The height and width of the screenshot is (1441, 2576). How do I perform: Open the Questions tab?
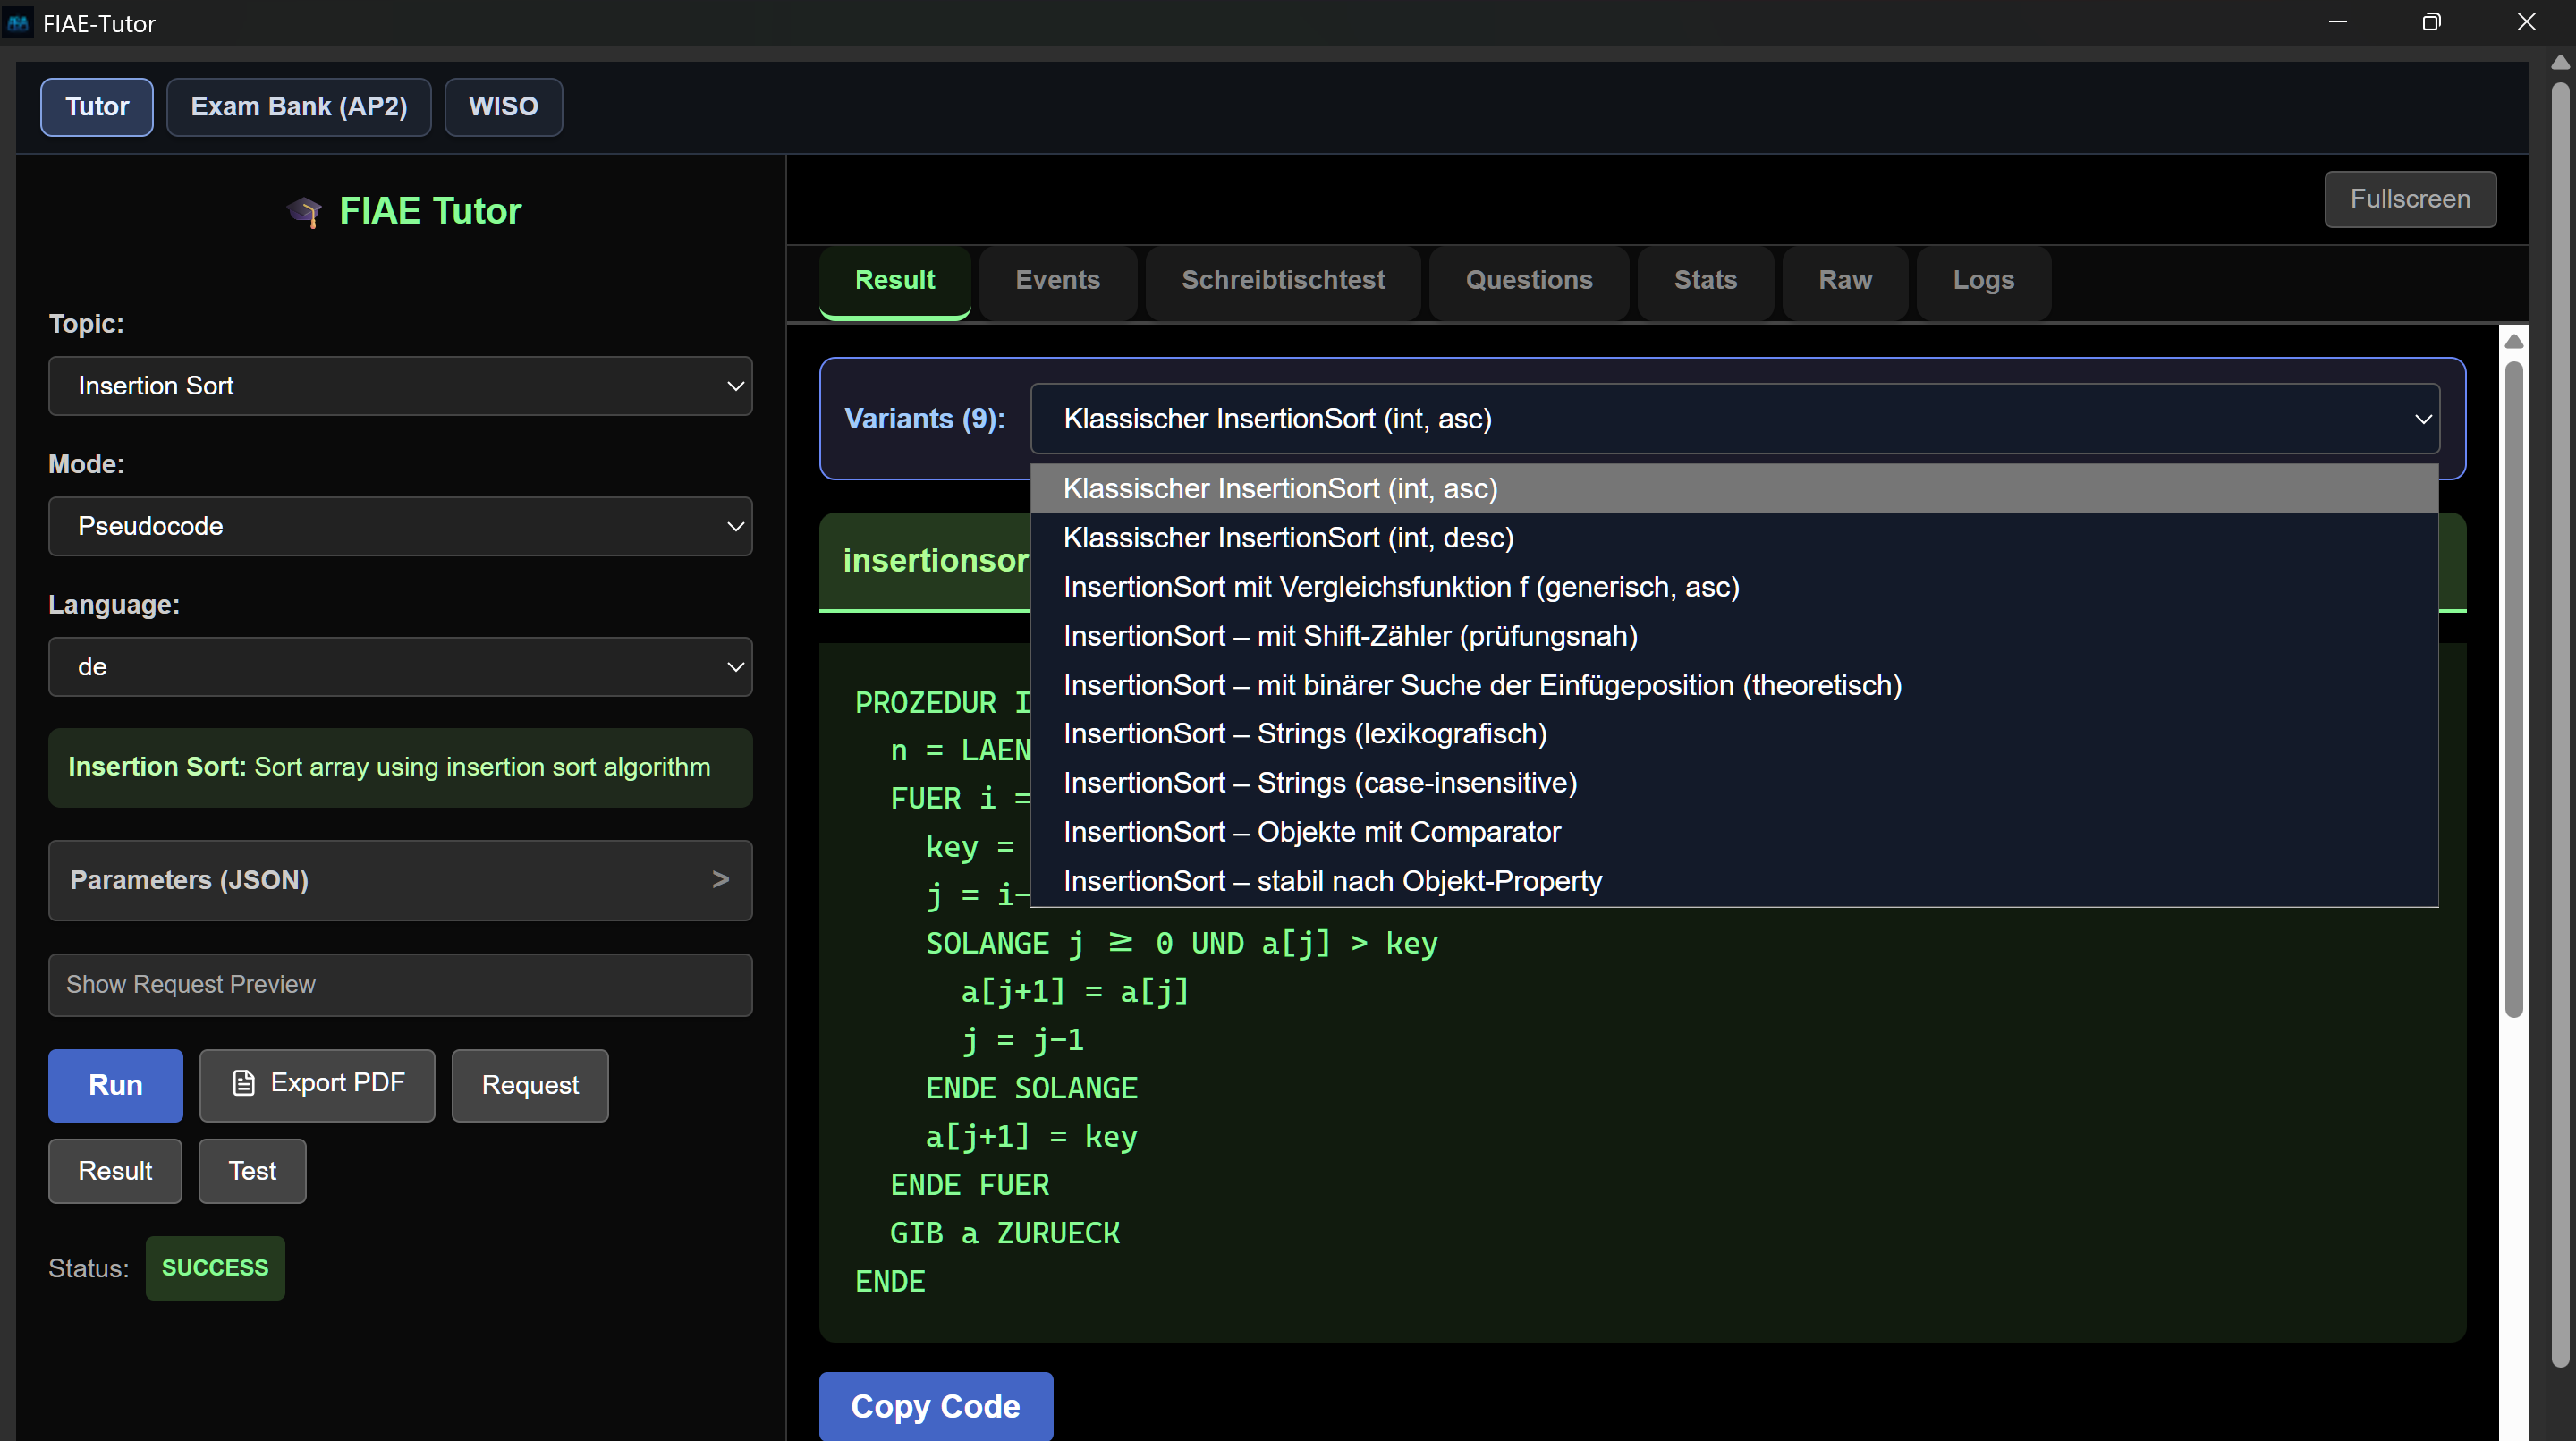click(x=1529, y=281)
